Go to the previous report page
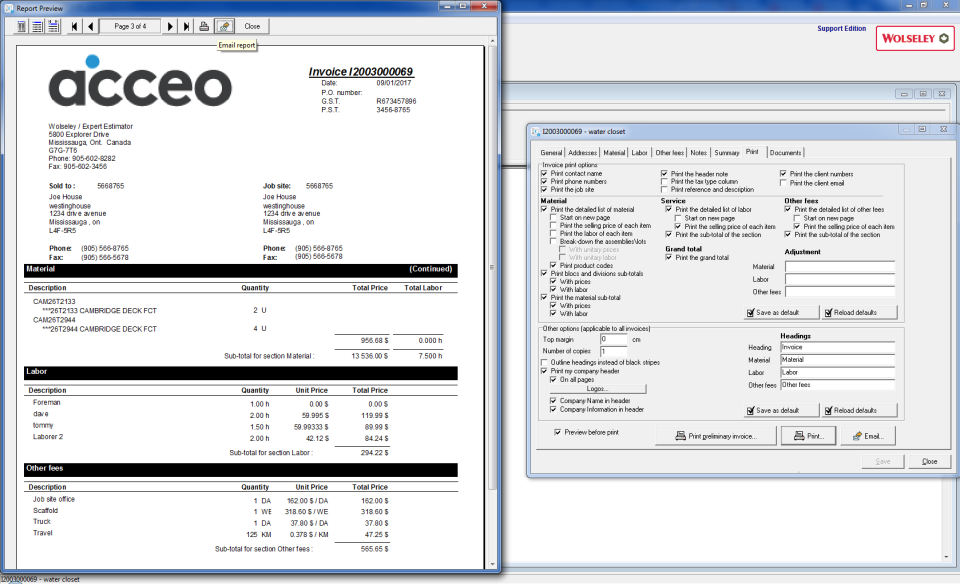960x584 pixels. pyautogui.click(x=90, y=26)
